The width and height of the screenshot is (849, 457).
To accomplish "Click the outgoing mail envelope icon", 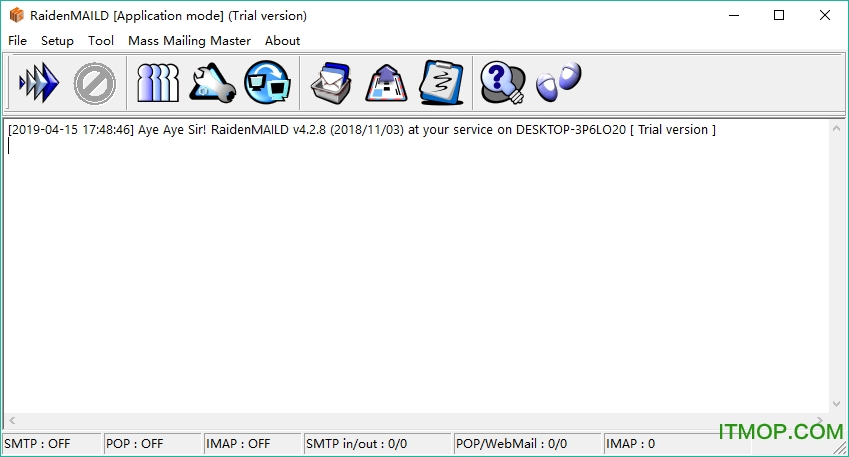I will [386, 83].
